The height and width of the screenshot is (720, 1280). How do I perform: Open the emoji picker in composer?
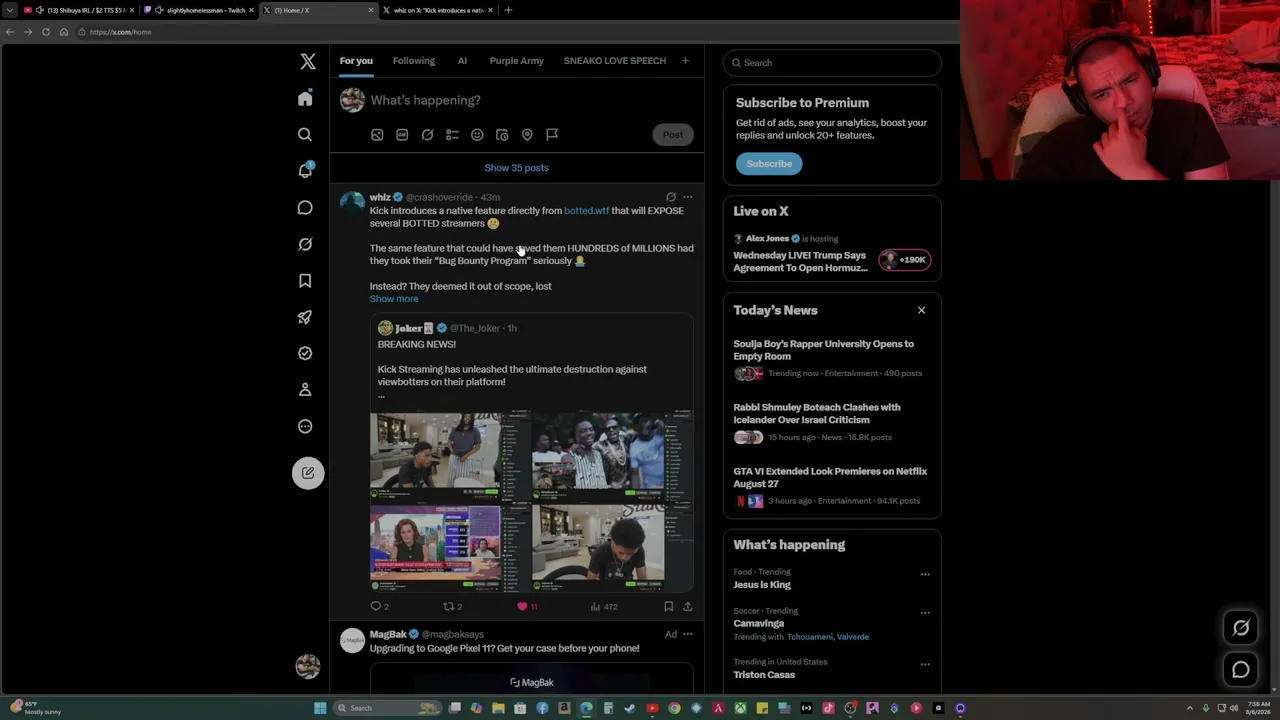coord(477,135)
